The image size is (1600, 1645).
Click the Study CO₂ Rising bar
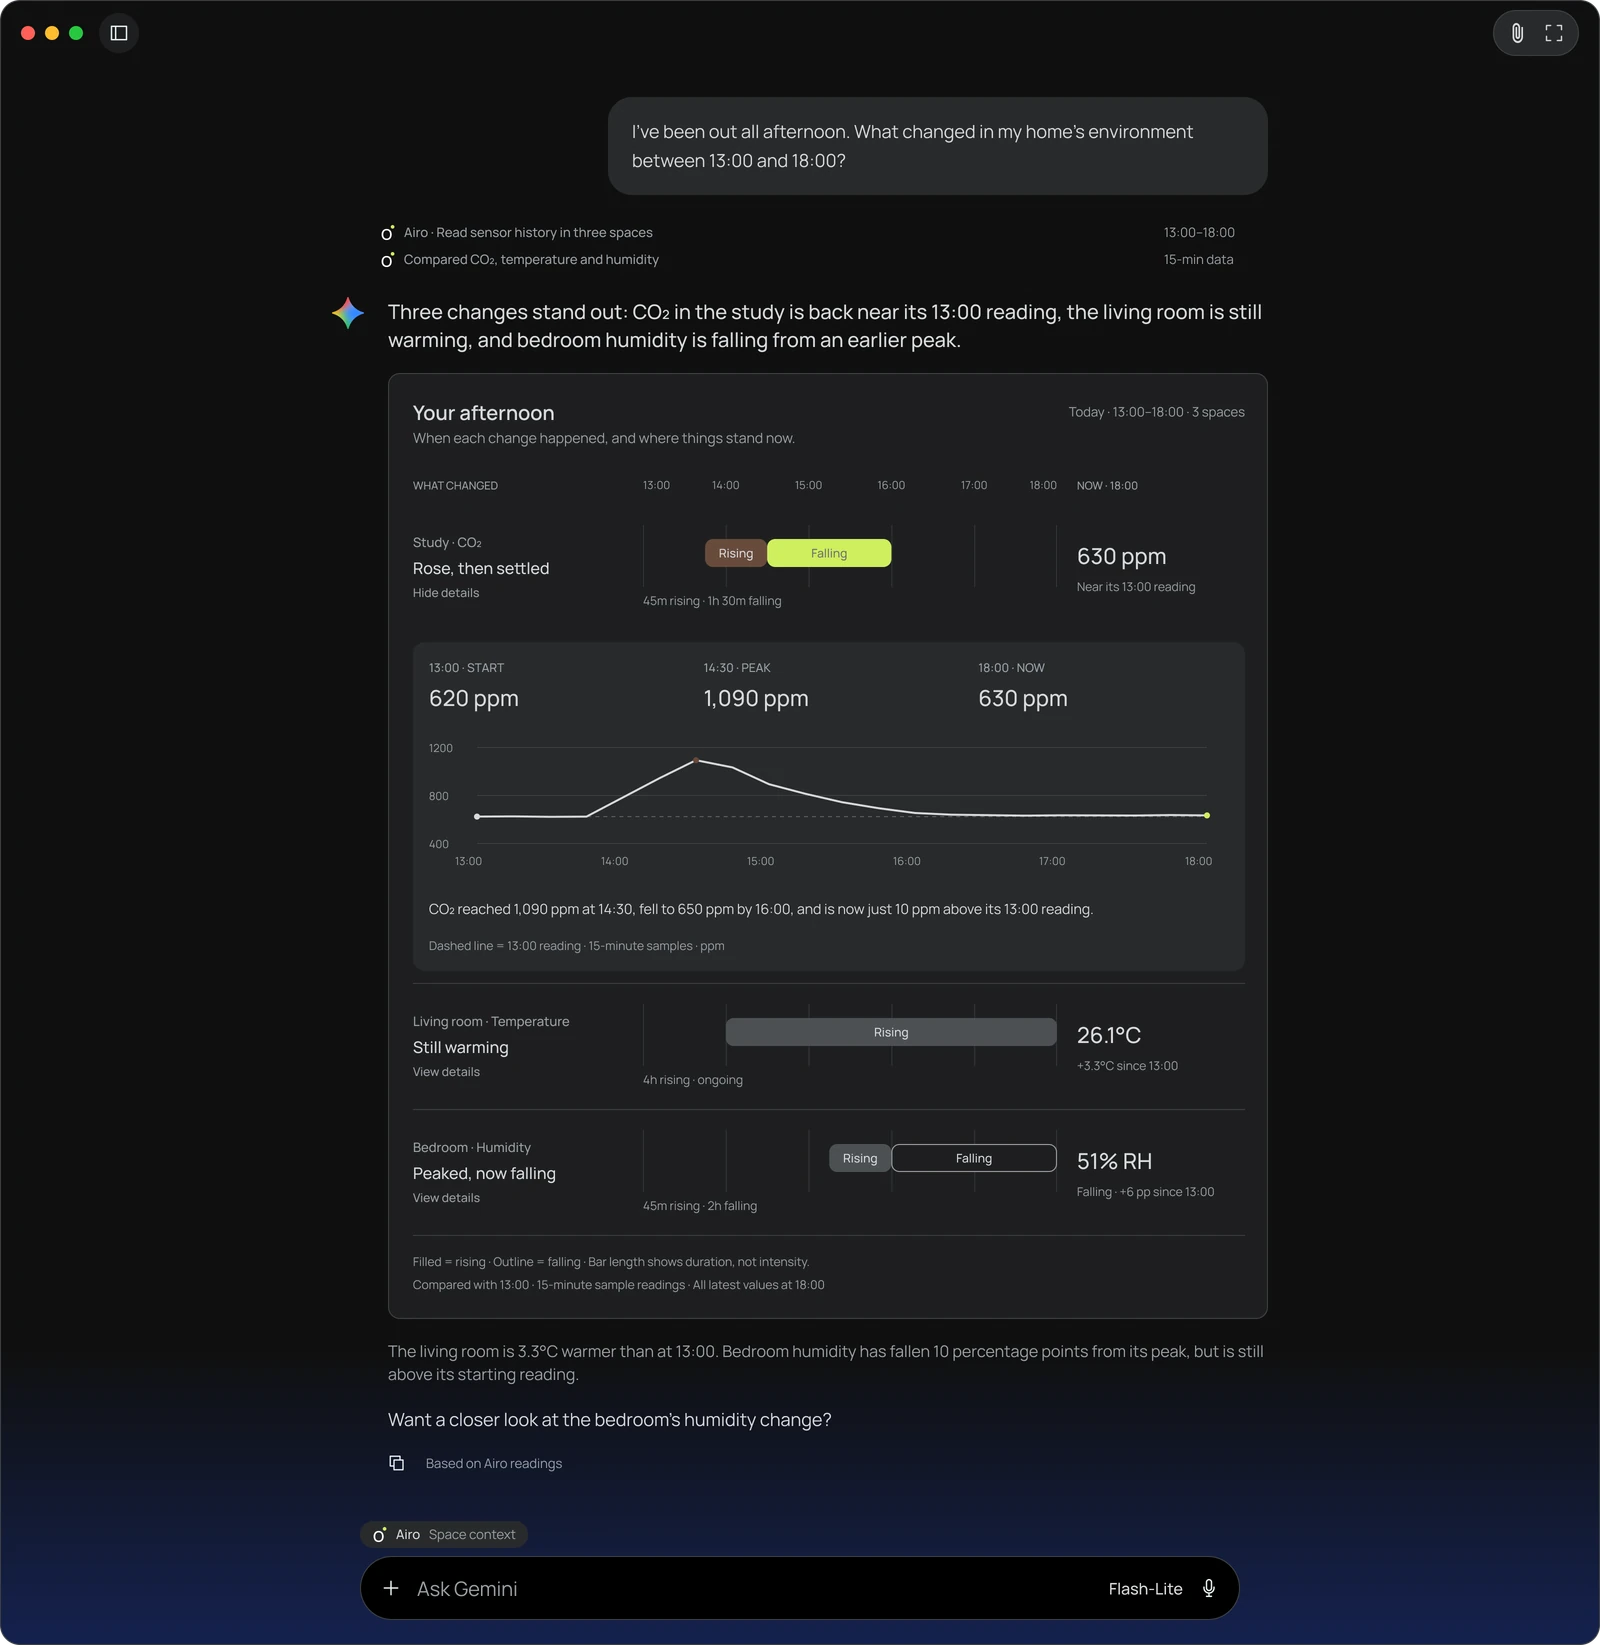736,553
